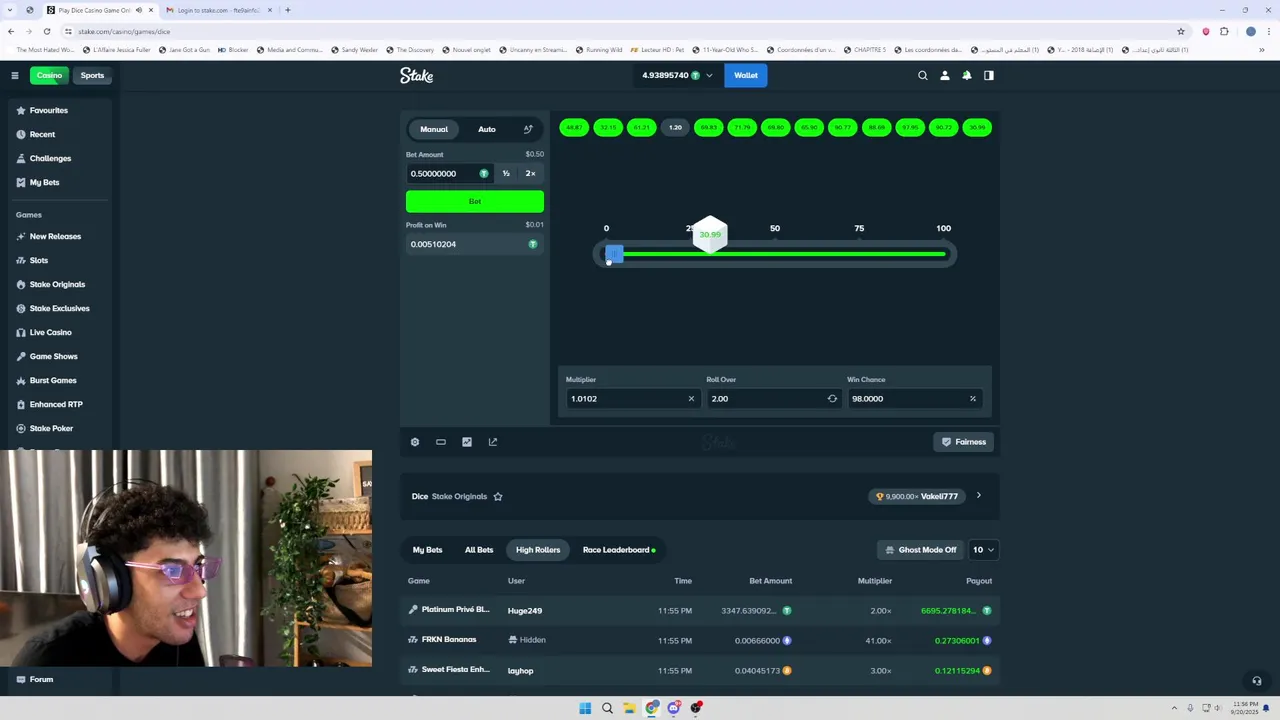Click the green Bet button
The height and width of the screenshot is (720, 1280).
point(475,201)
